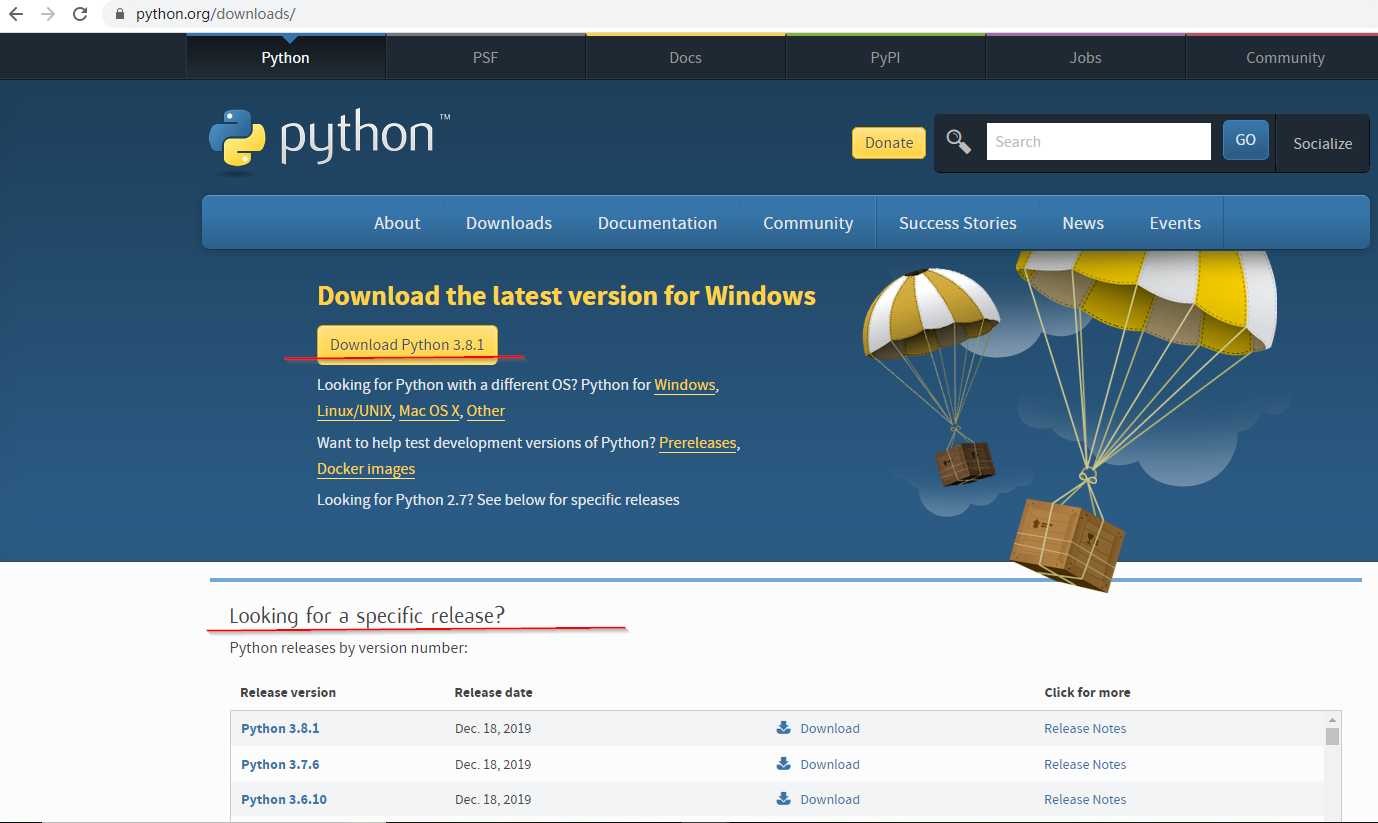The width and height of the screenshot is (1378, 823).
Task: Click the 'Python releases by version number:' text
Action: pos(349,648)
